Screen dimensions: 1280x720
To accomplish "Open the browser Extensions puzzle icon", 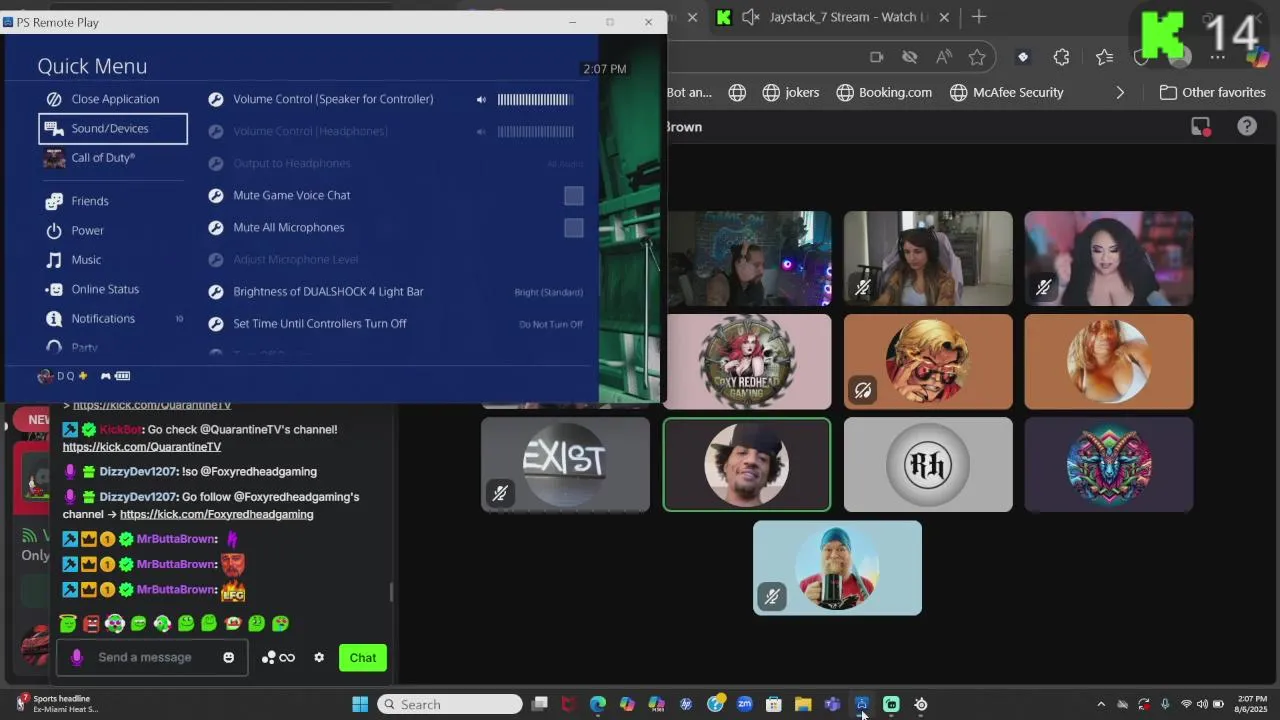I will click(x=1061, y=57).
